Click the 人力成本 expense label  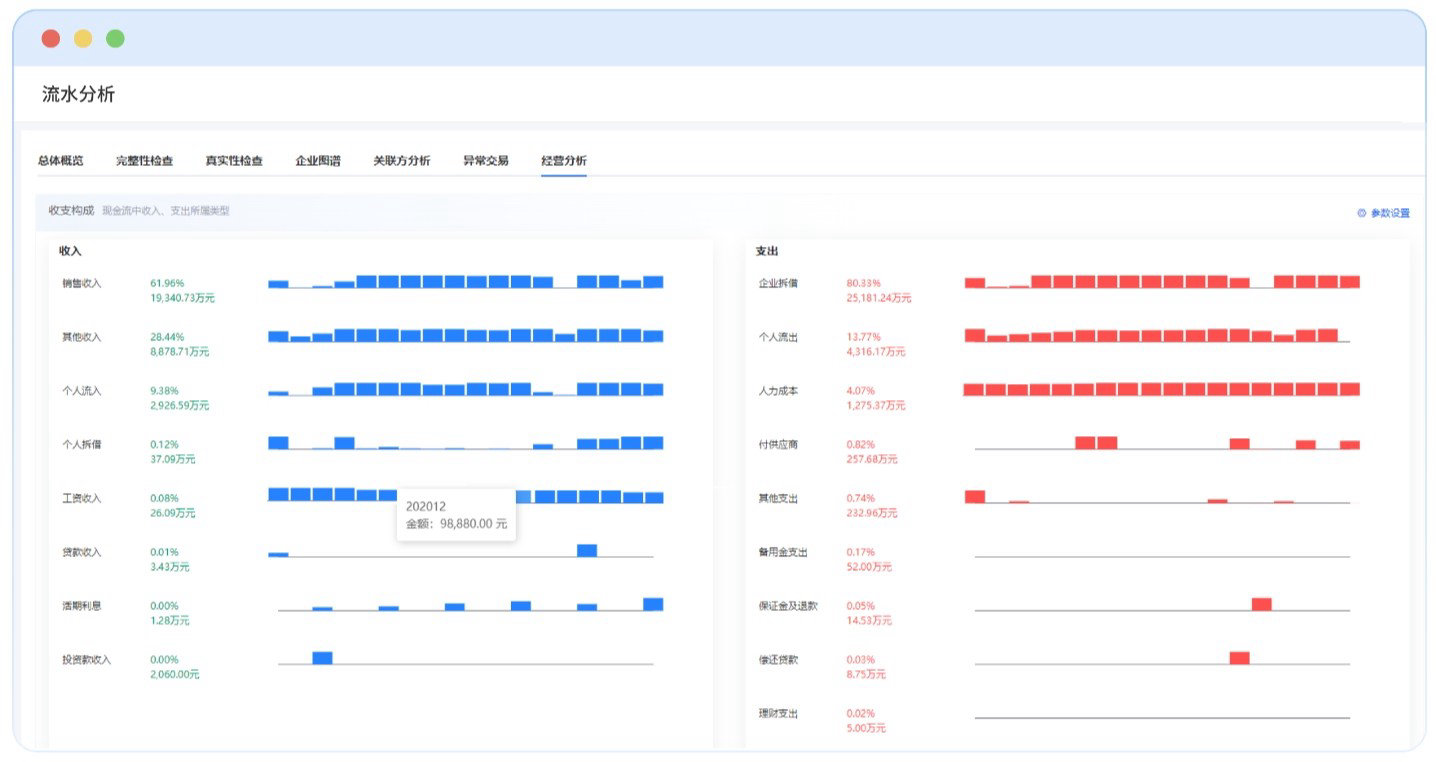coord(779,391)
